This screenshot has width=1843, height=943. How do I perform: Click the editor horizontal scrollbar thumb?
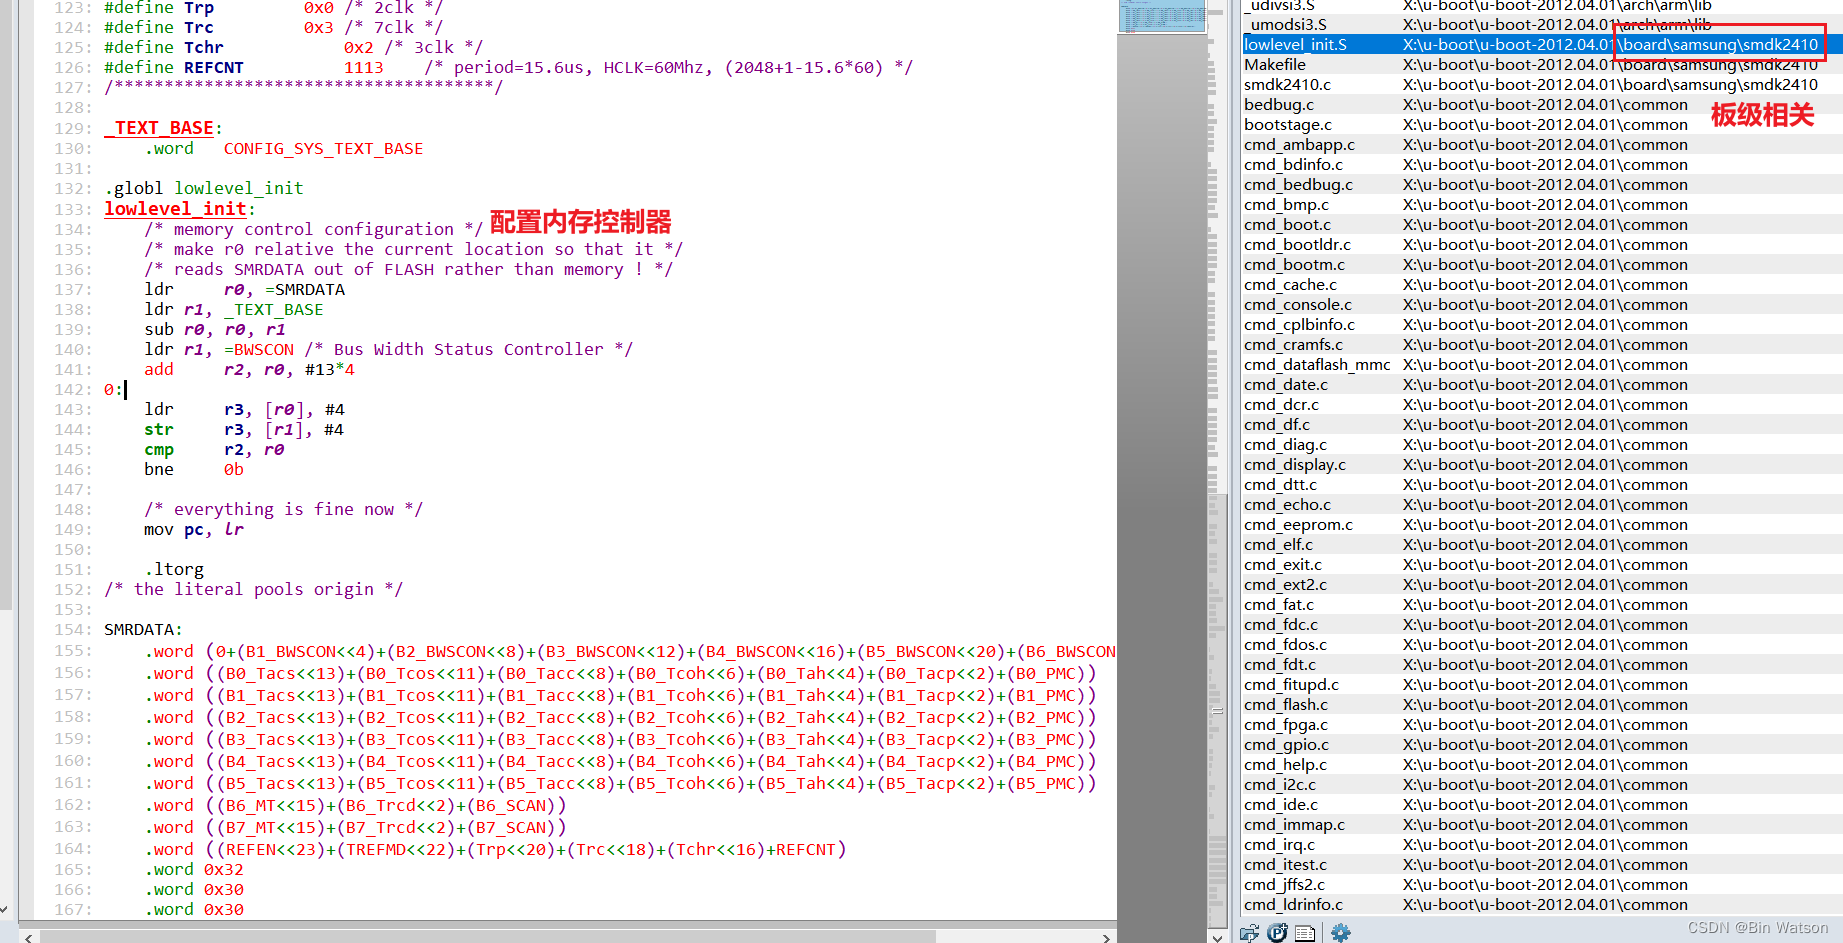click(x=488, y=937)
